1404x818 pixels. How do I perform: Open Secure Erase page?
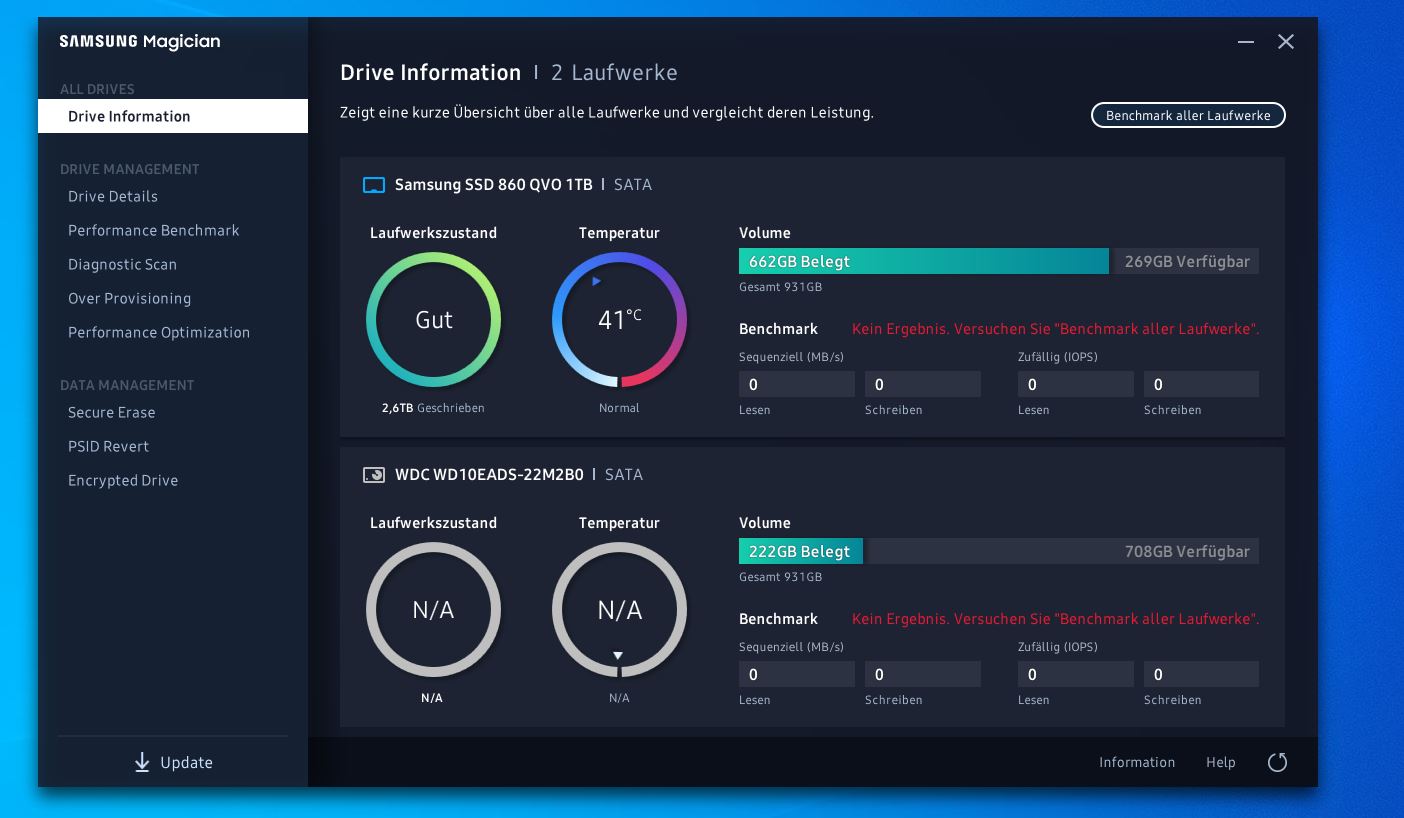pos(112,413)
